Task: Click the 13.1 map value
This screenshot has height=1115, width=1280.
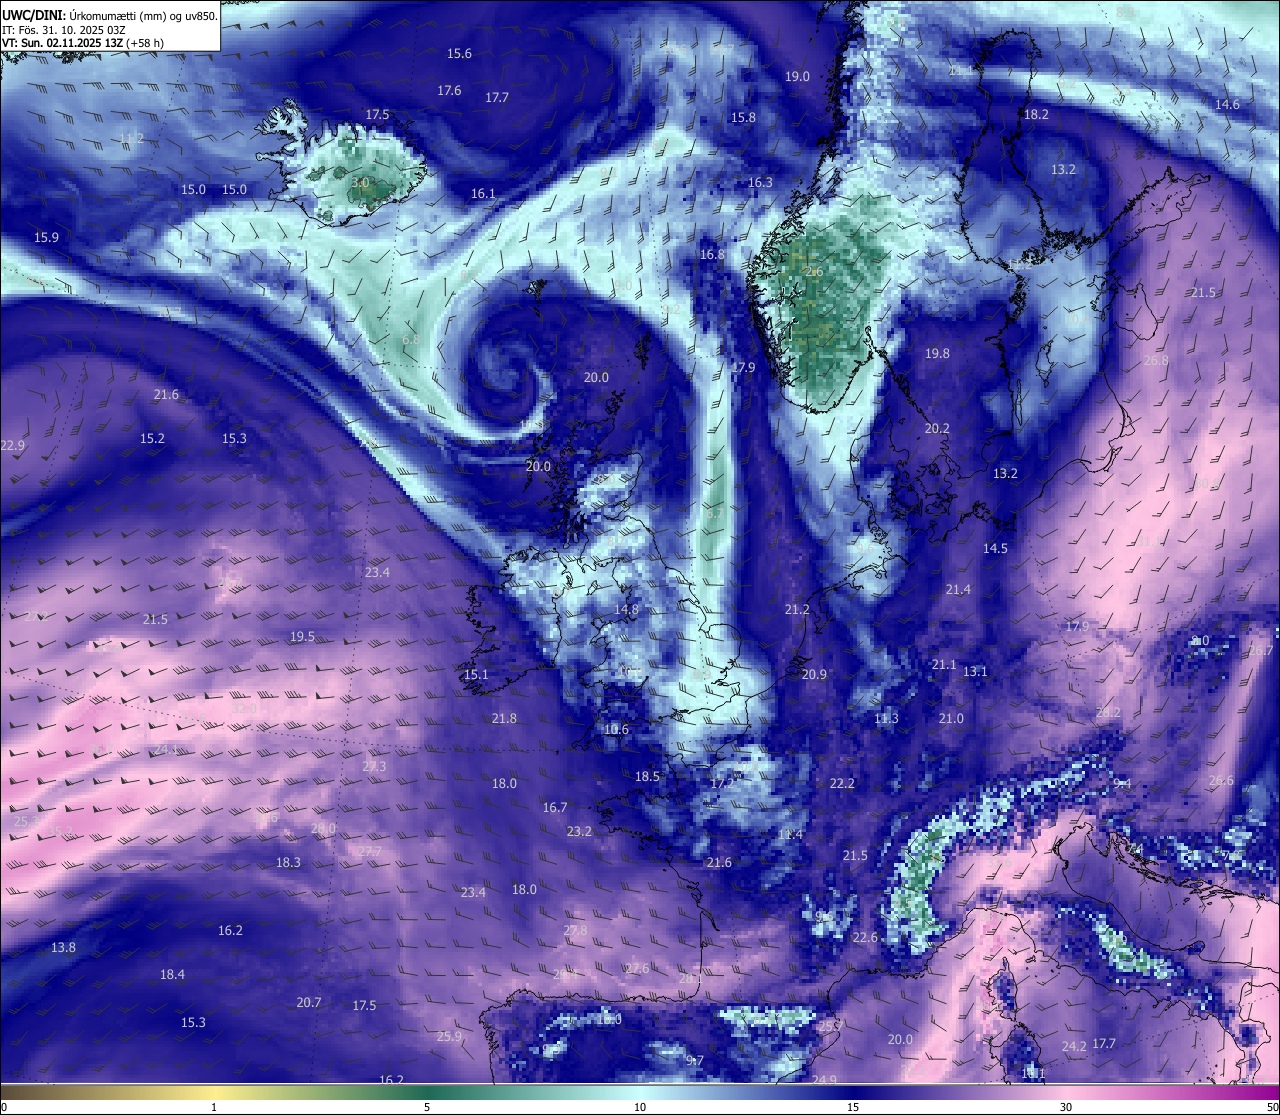Action: pyautogui.click(x=975, y=672)
